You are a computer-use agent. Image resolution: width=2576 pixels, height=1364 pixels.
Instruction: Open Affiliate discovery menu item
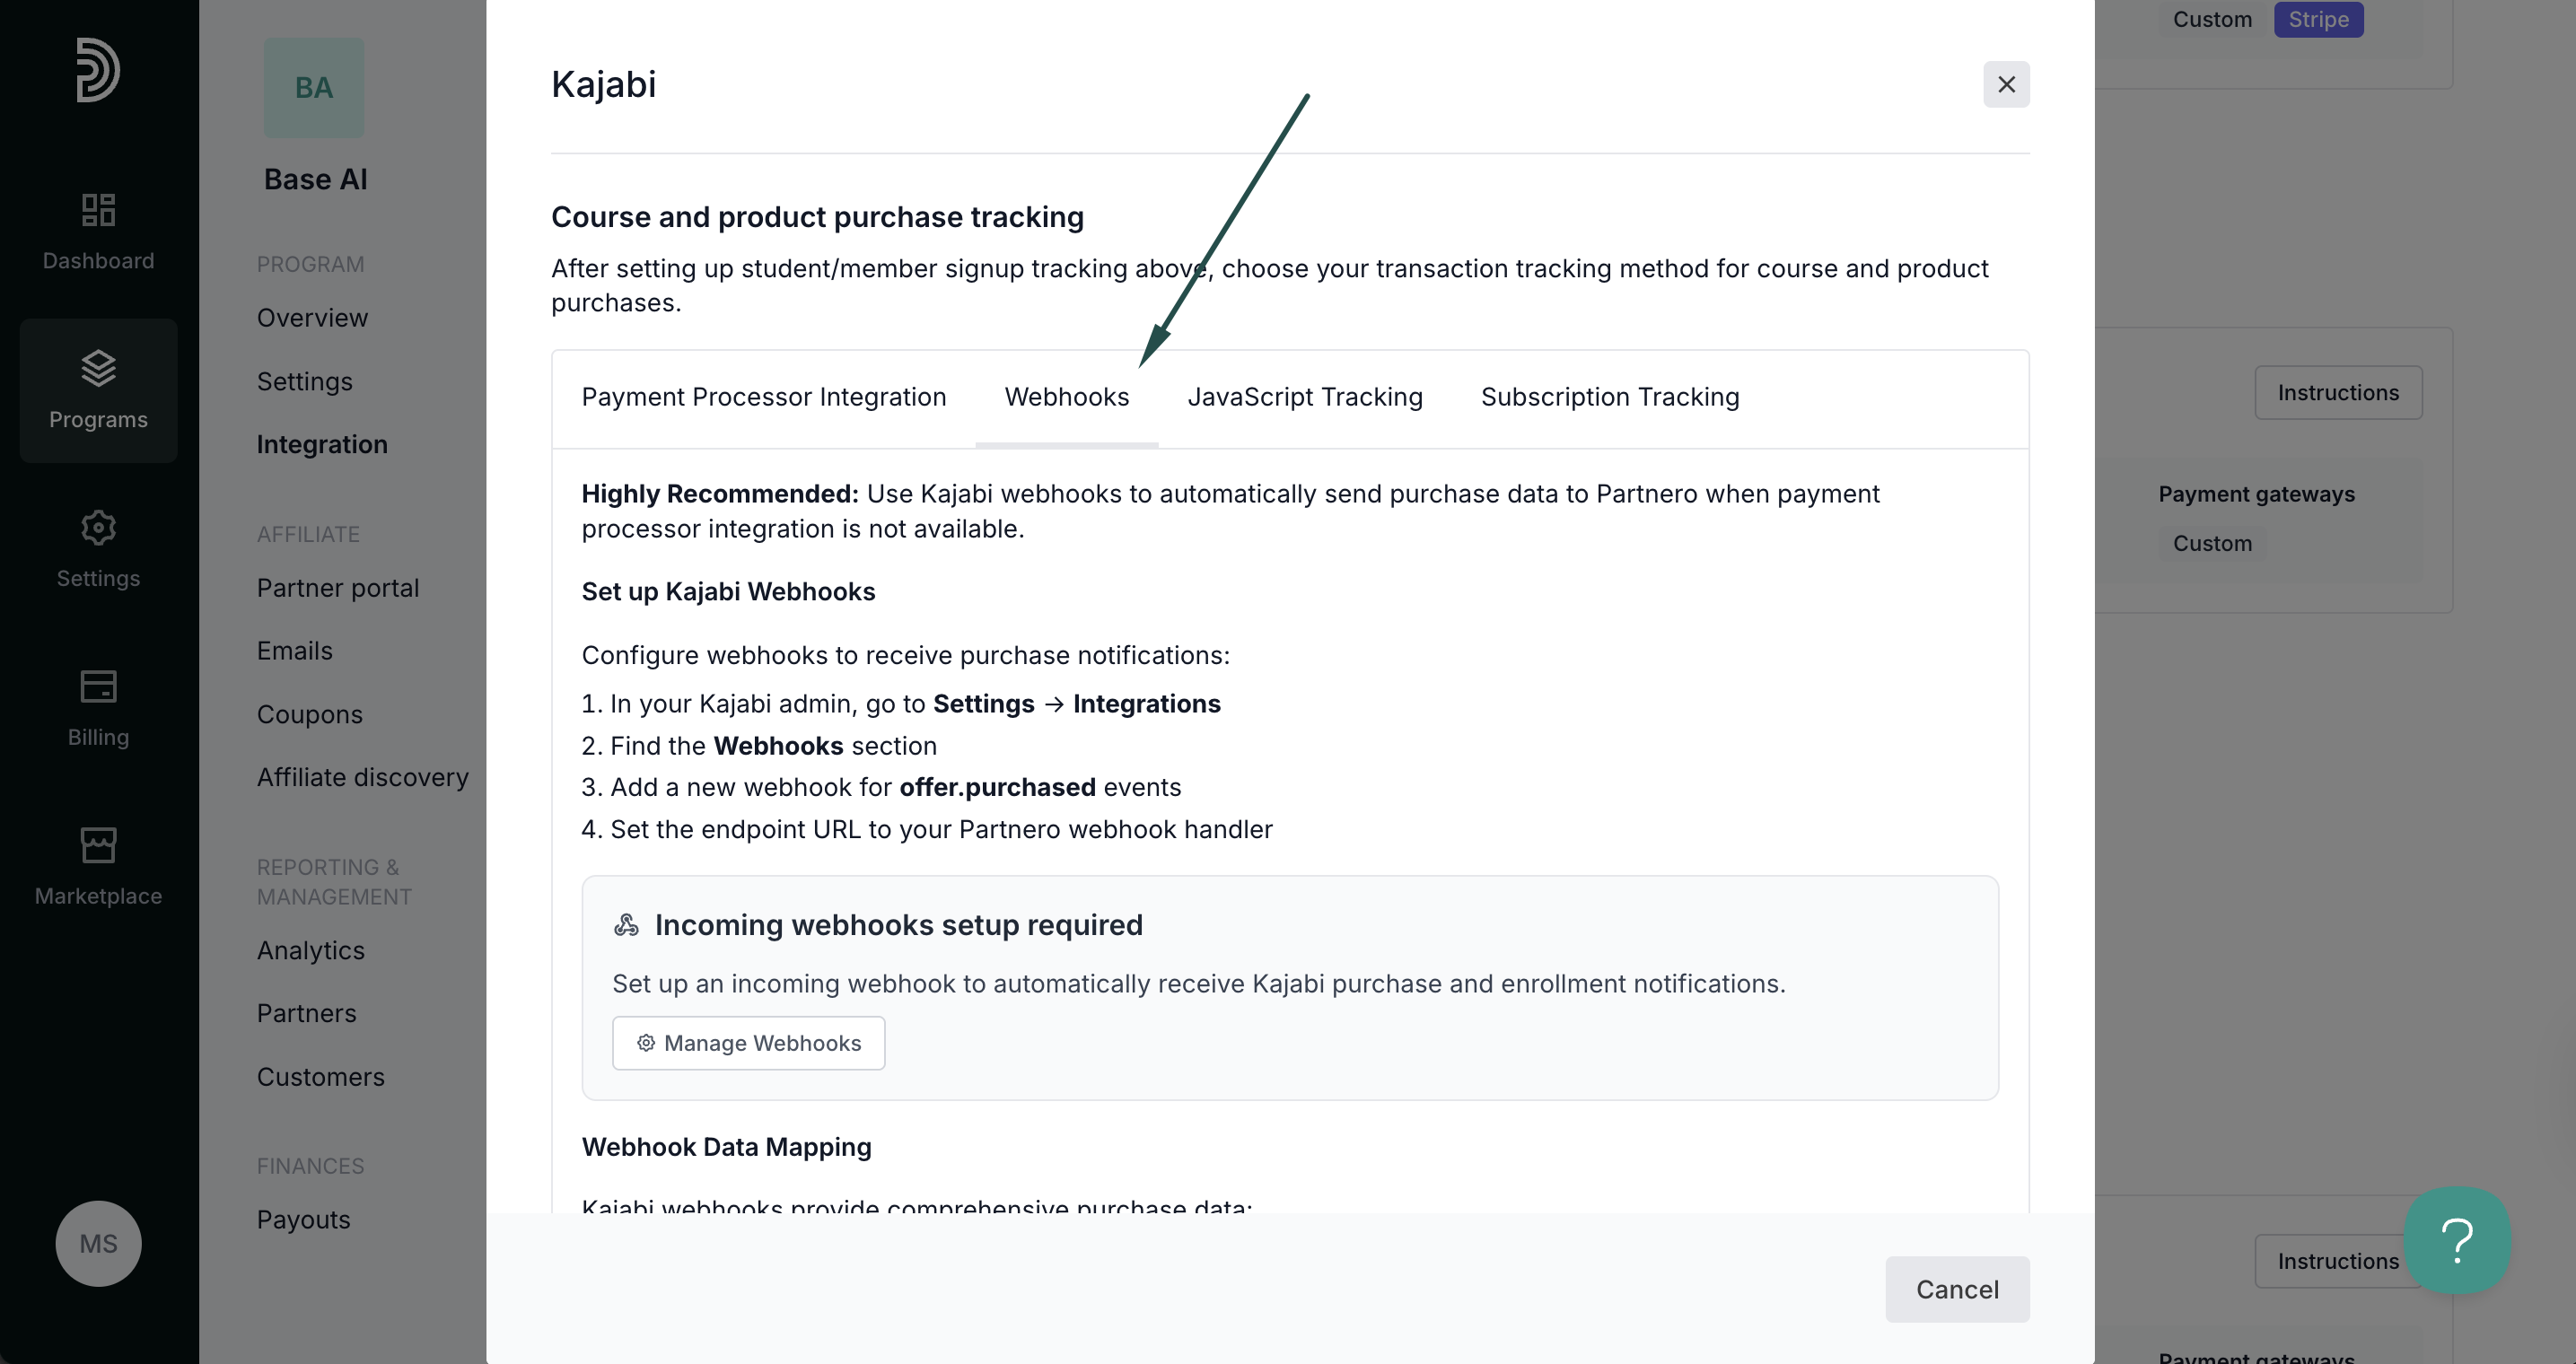pos(363,777)
